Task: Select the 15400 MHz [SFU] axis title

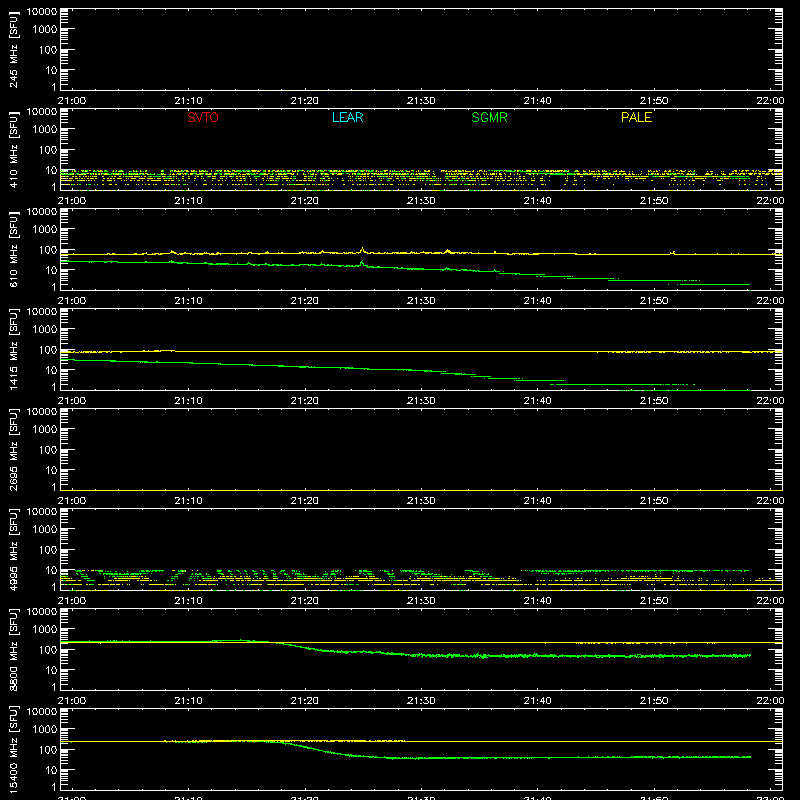Action: [x=14, y=750]
